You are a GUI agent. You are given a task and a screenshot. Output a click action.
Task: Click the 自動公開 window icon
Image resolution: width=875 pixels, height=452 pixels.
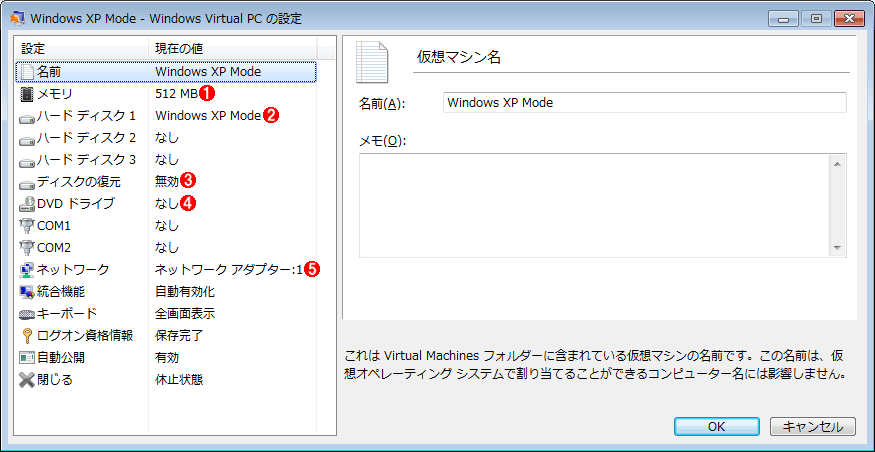click(27, 358)
